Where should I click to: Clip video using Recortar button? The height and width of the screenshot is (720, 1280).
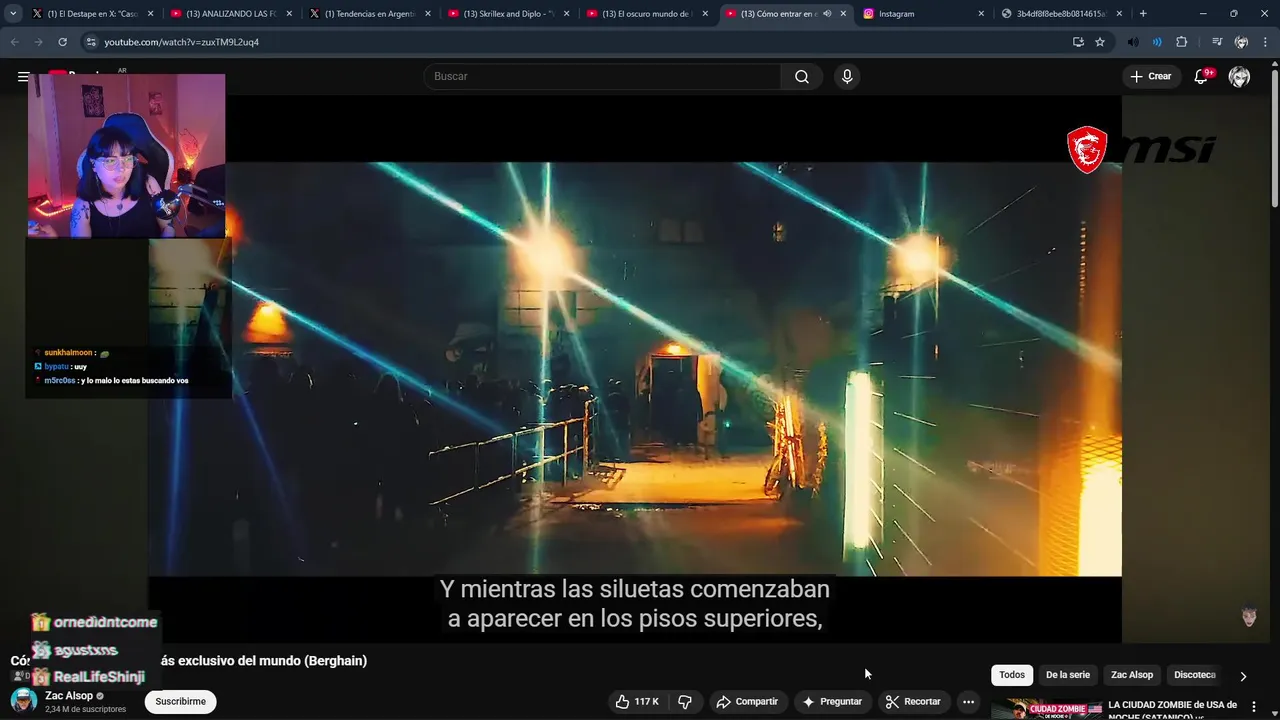(x=913, y=702)
